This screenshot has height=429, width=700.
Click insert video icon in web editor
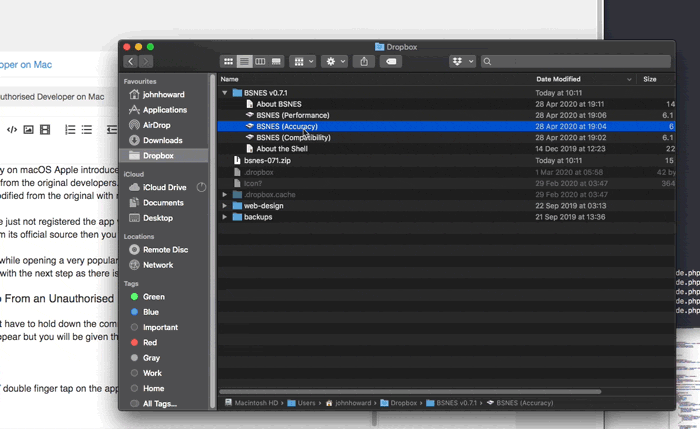click(45, 130)
